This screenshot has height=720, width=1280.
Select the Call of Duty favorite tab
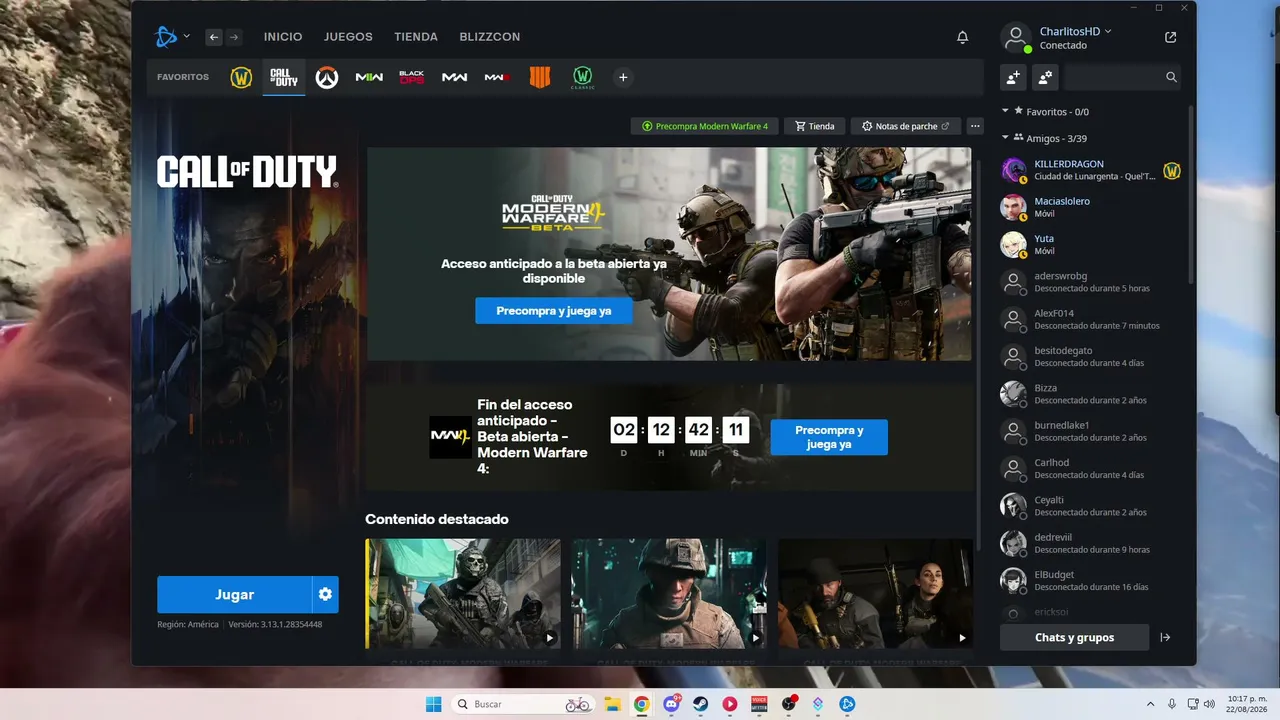coord(284,77)
